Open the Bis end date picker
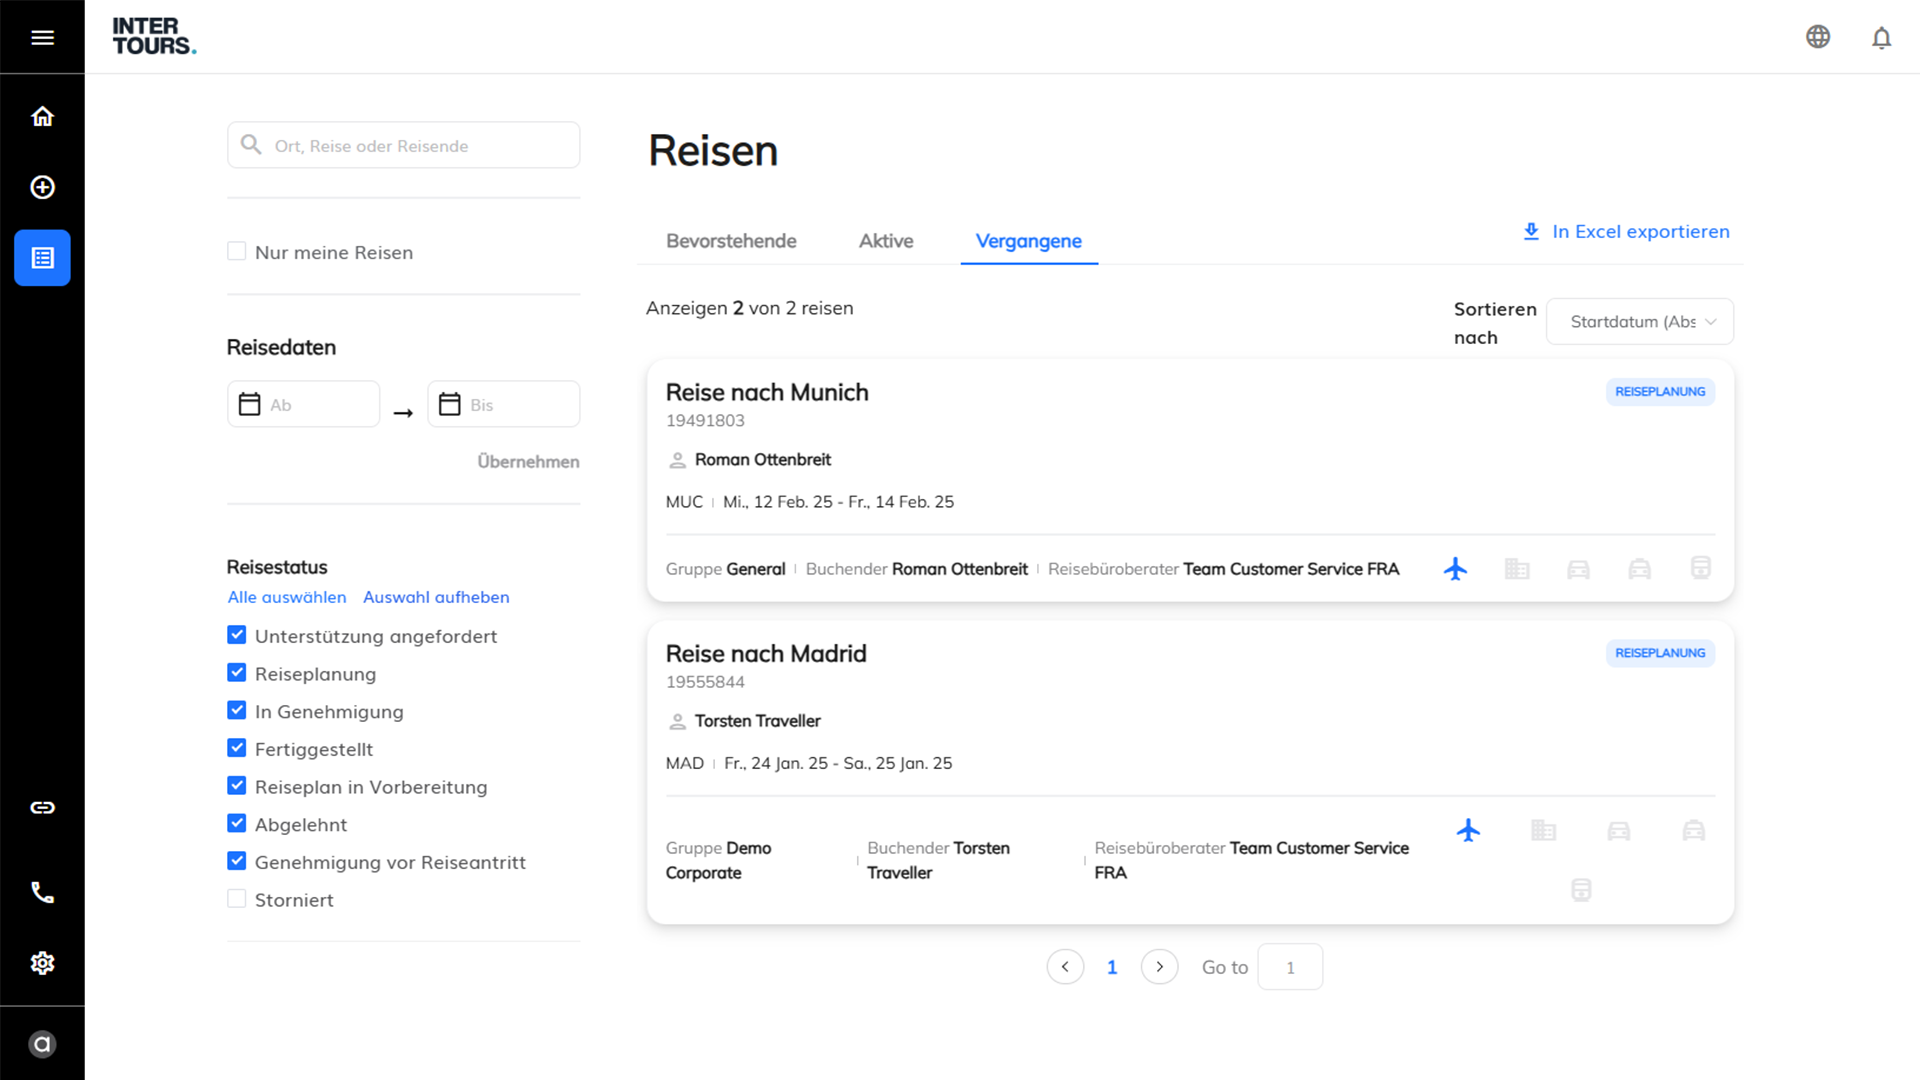 point(504,404)
